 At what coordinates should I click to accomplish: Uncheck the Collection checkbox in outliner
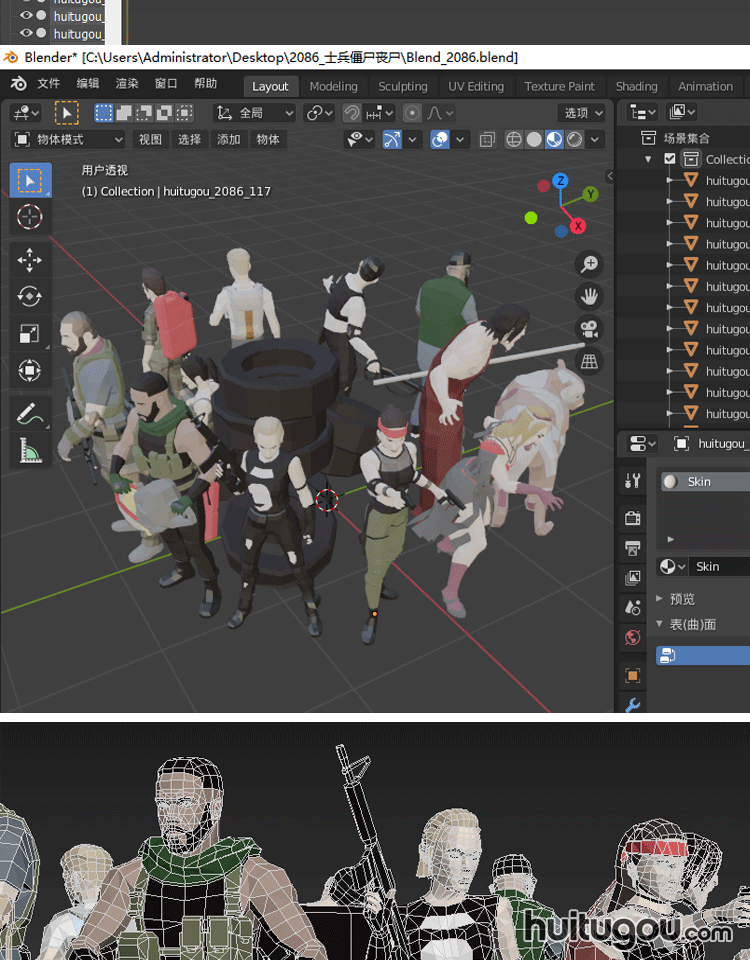(670, 159)
